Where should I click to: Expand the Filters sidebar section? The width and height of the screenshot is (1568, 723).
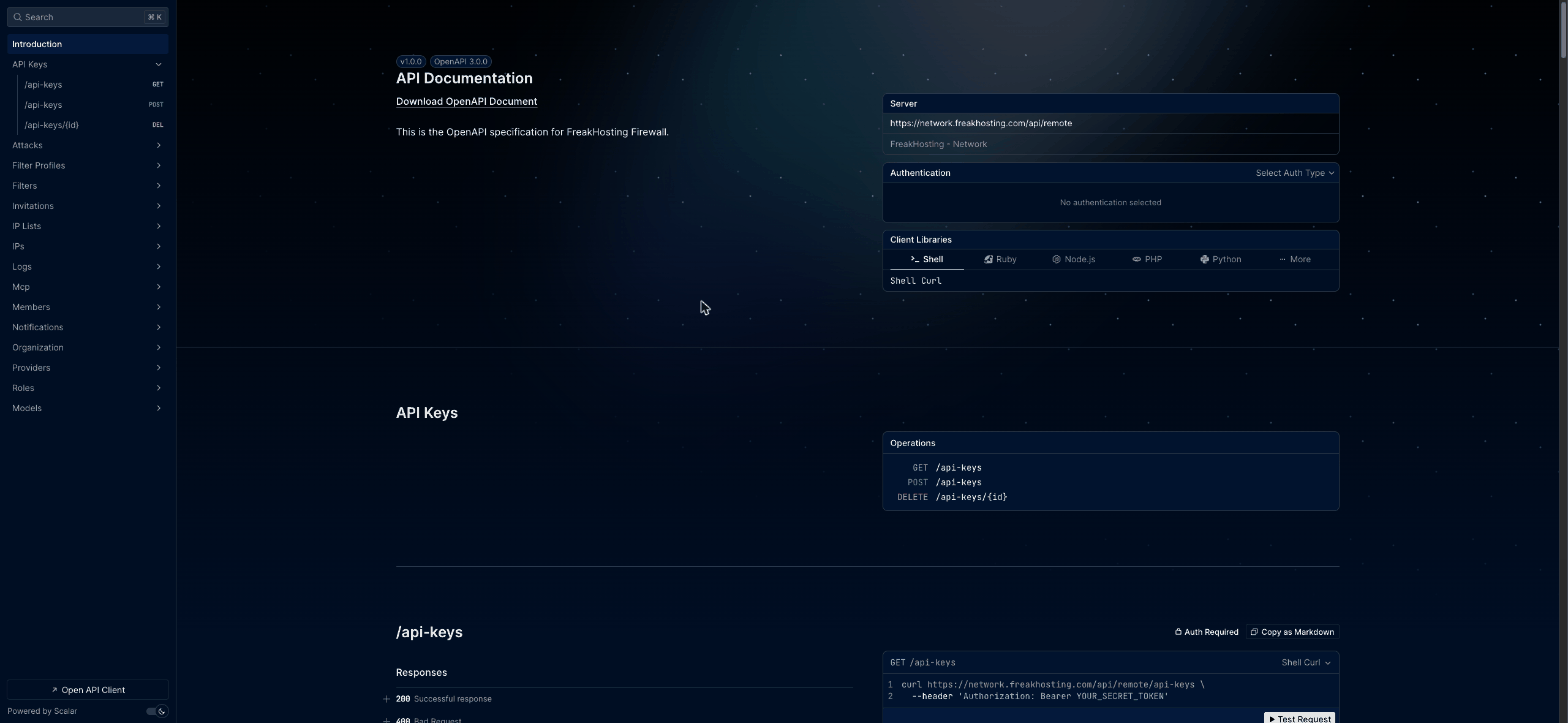point(88,186)
